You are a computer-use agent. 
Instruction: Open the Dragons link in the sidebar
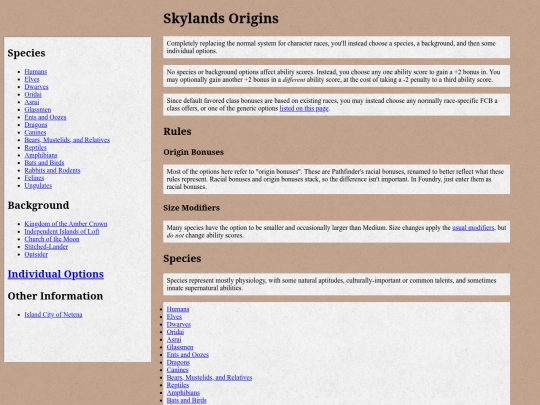click(35, 125)
